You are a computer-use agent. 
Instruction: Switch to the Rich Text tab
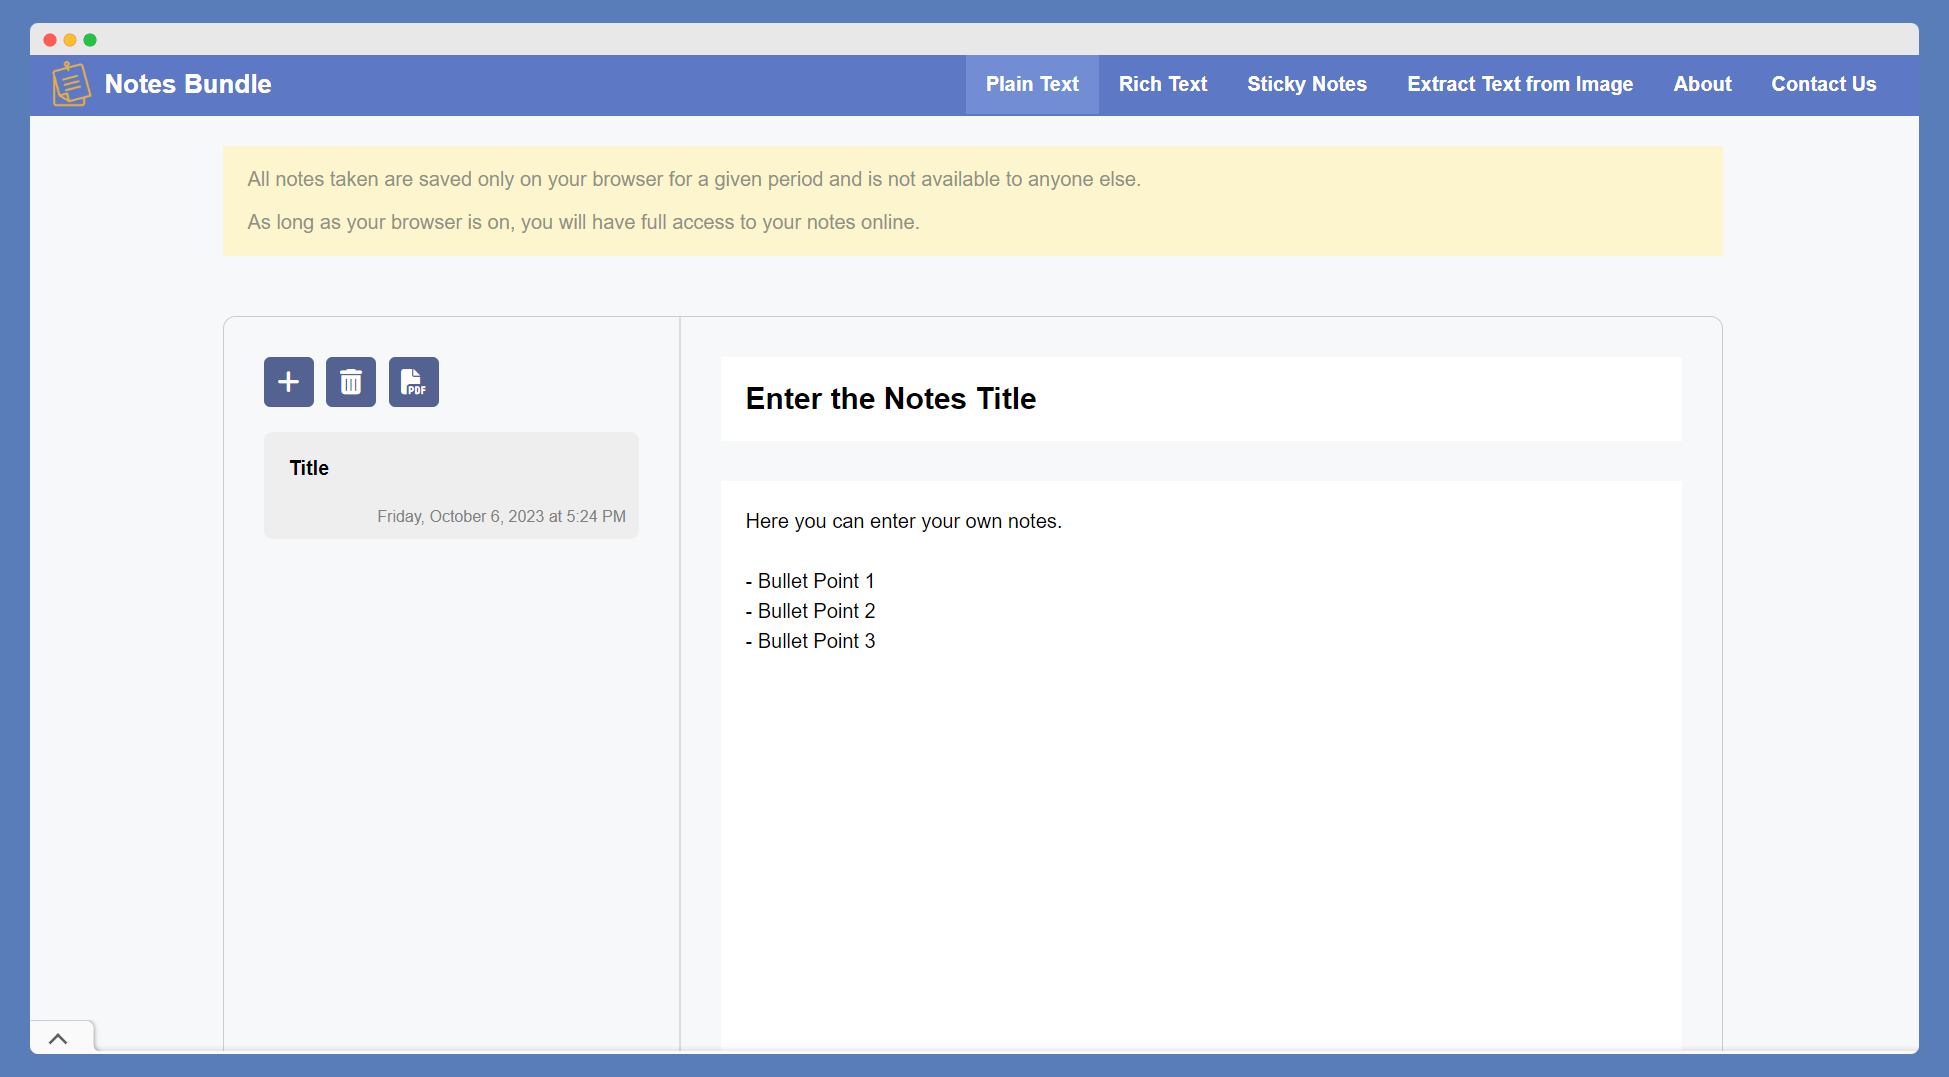pos(1162,84)
